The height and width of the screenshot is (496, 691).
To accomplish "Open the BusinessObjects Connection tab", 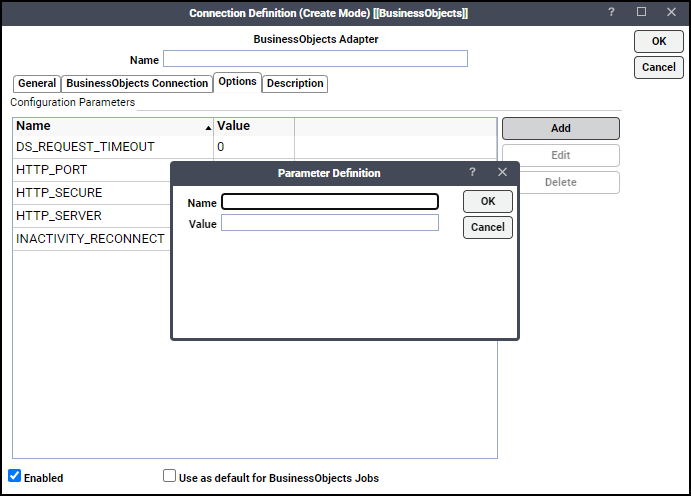I will click(x=137, y=83).
